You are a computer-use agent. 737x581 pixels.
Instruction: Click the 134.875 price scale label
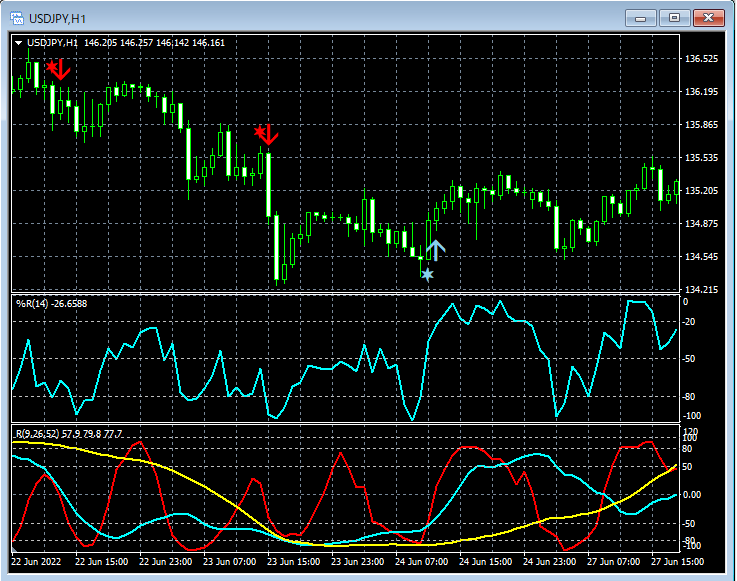tap(701, 223)
